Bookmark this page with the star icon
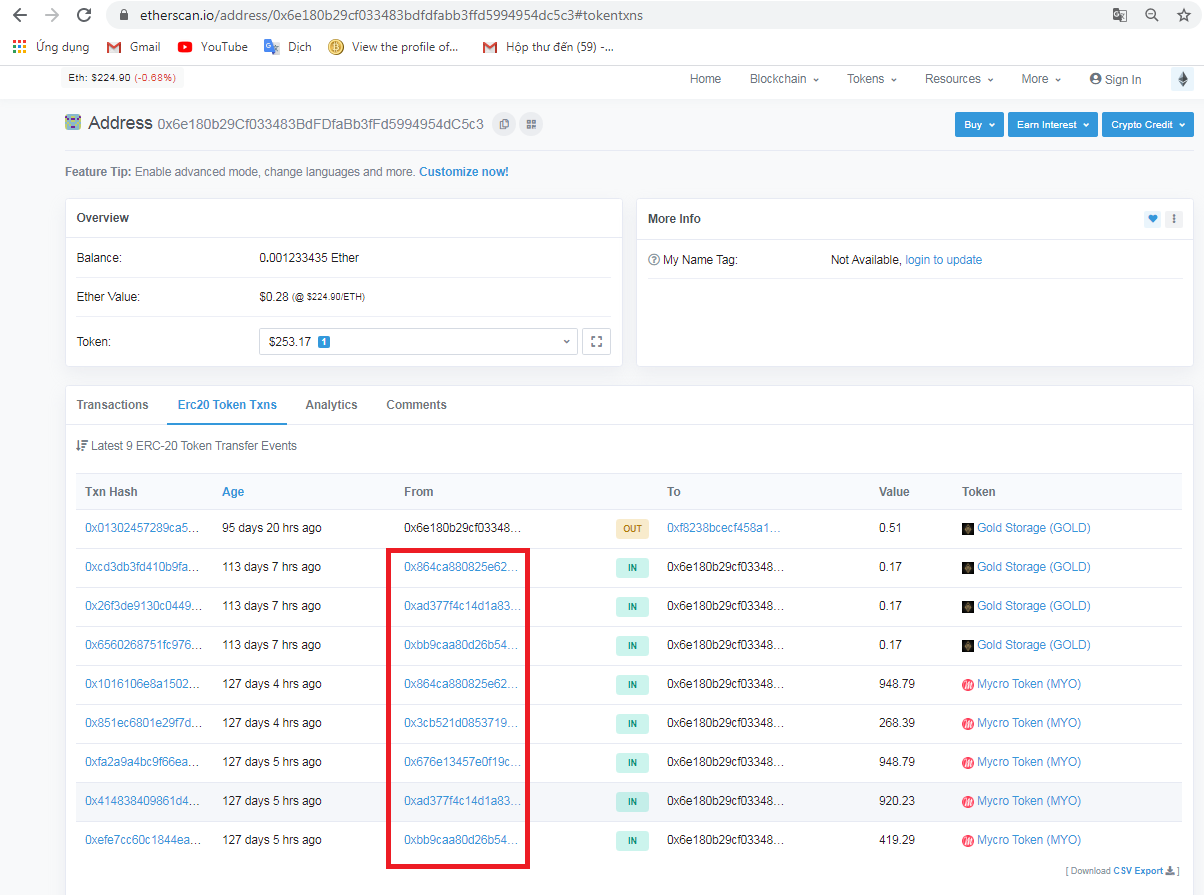Image resolution: width=1204 pixels, height=895 pixels. [1184, 15]
